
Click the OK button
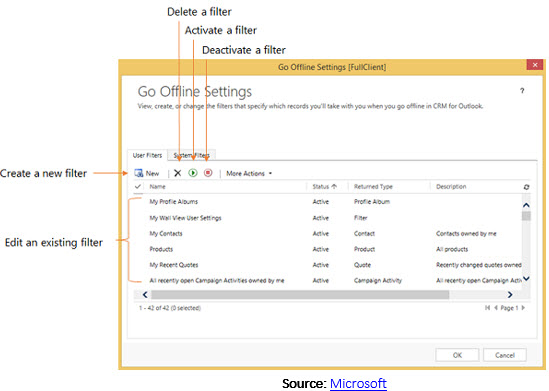[457, 355]
